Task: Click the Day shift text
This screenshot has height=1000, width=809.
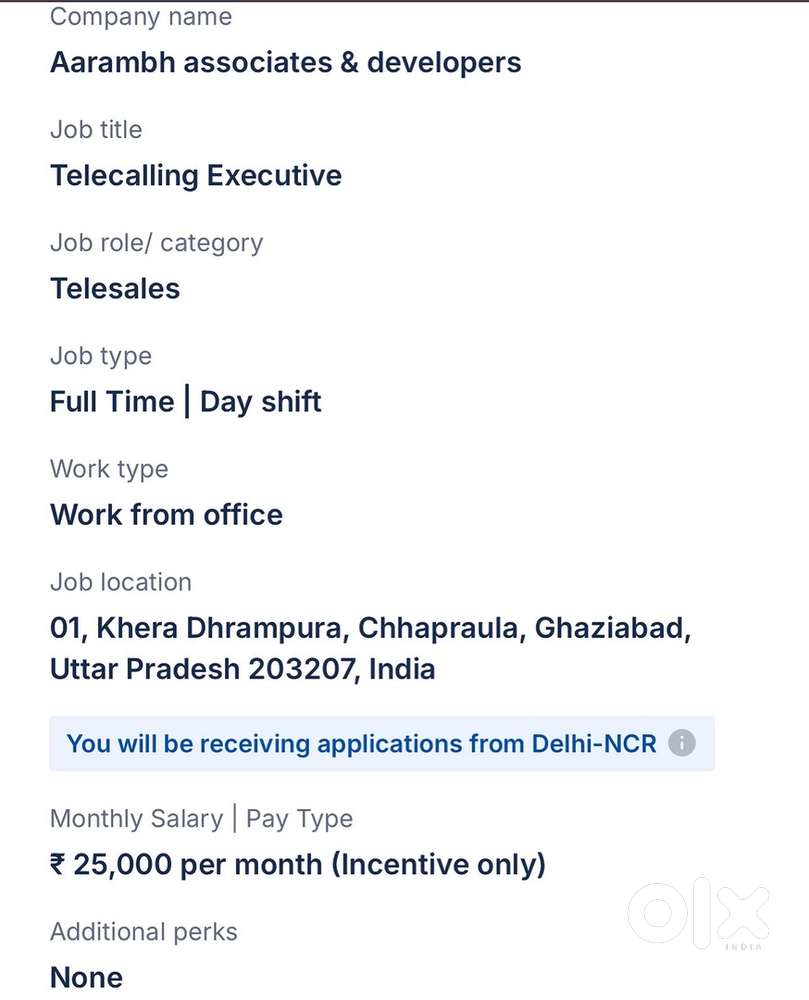Action: 261,402
